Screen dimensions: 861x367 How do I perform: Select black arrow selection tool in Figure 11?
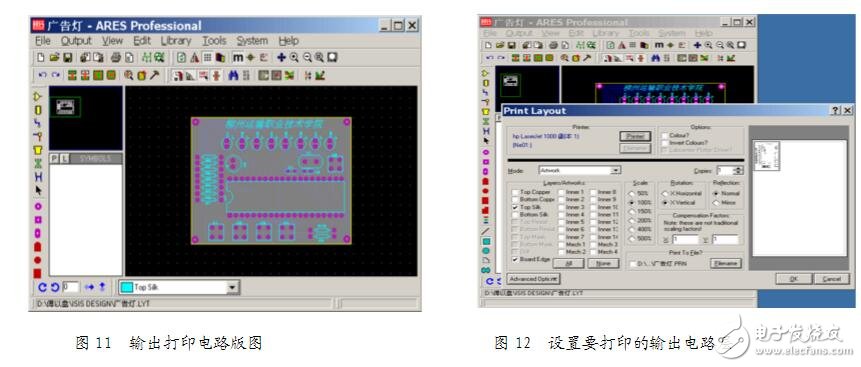click(x=37, y=190)
